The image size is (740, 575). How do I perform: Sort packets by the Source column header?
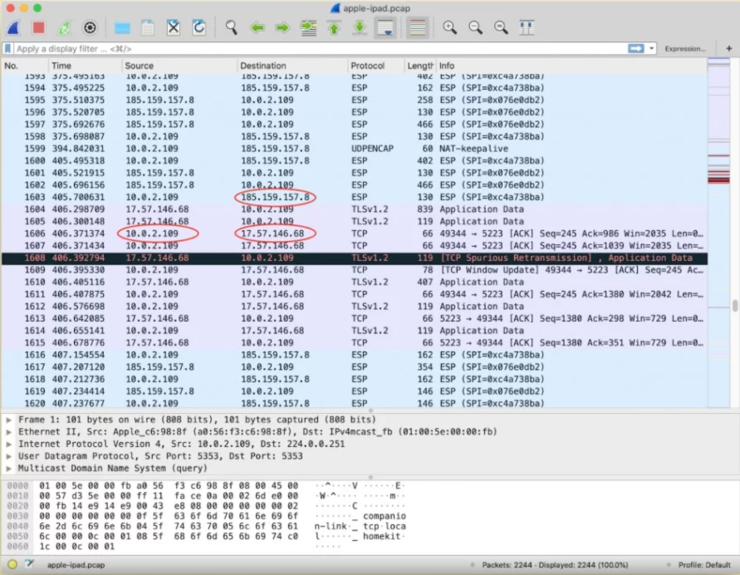pyautogui.click(x=140, y=66)
